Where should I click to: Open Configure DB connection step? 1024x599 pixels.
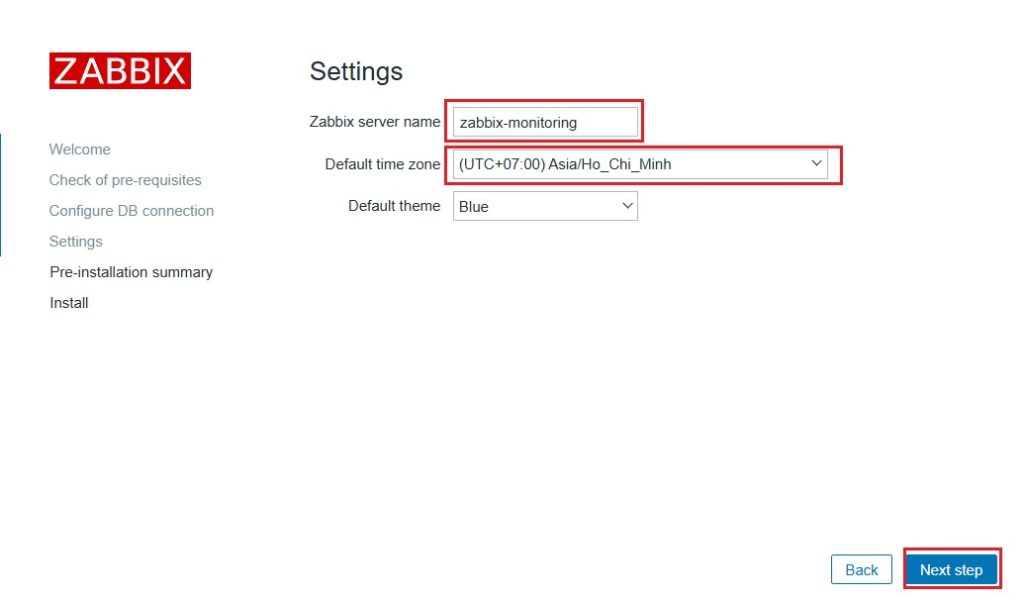pyautogui.click(x=131, y=211)
